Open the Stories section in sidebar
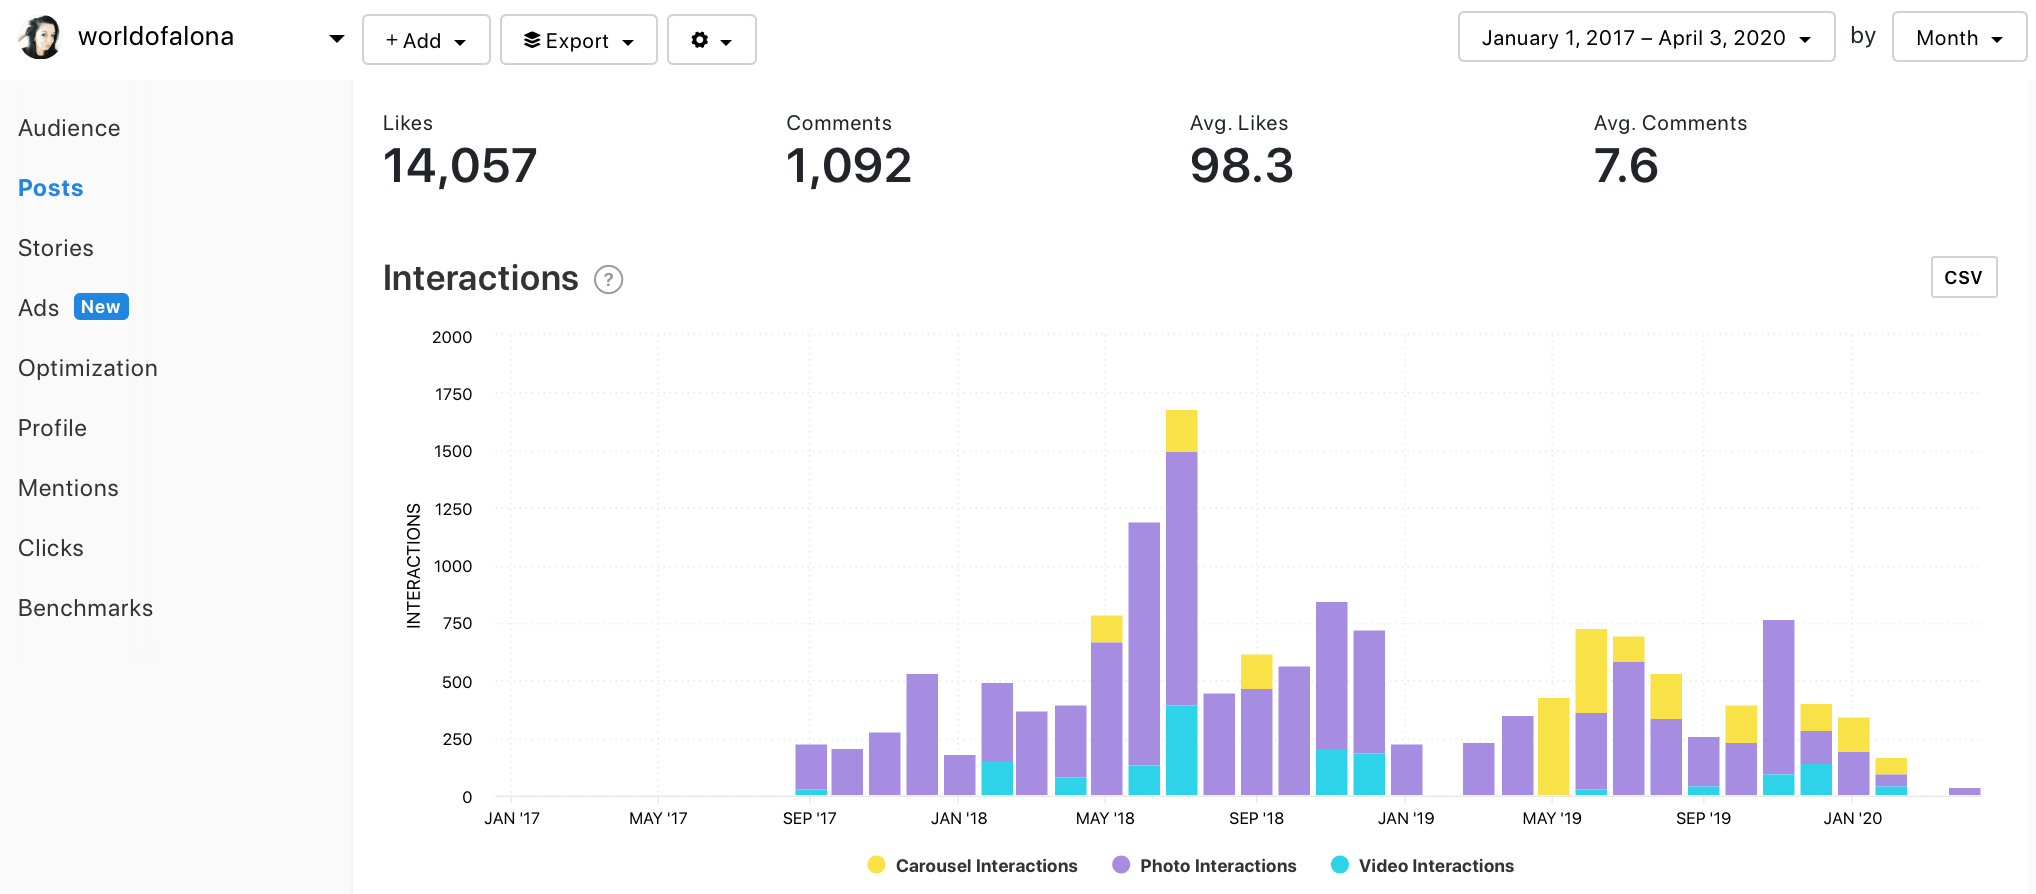 point(56,248)
